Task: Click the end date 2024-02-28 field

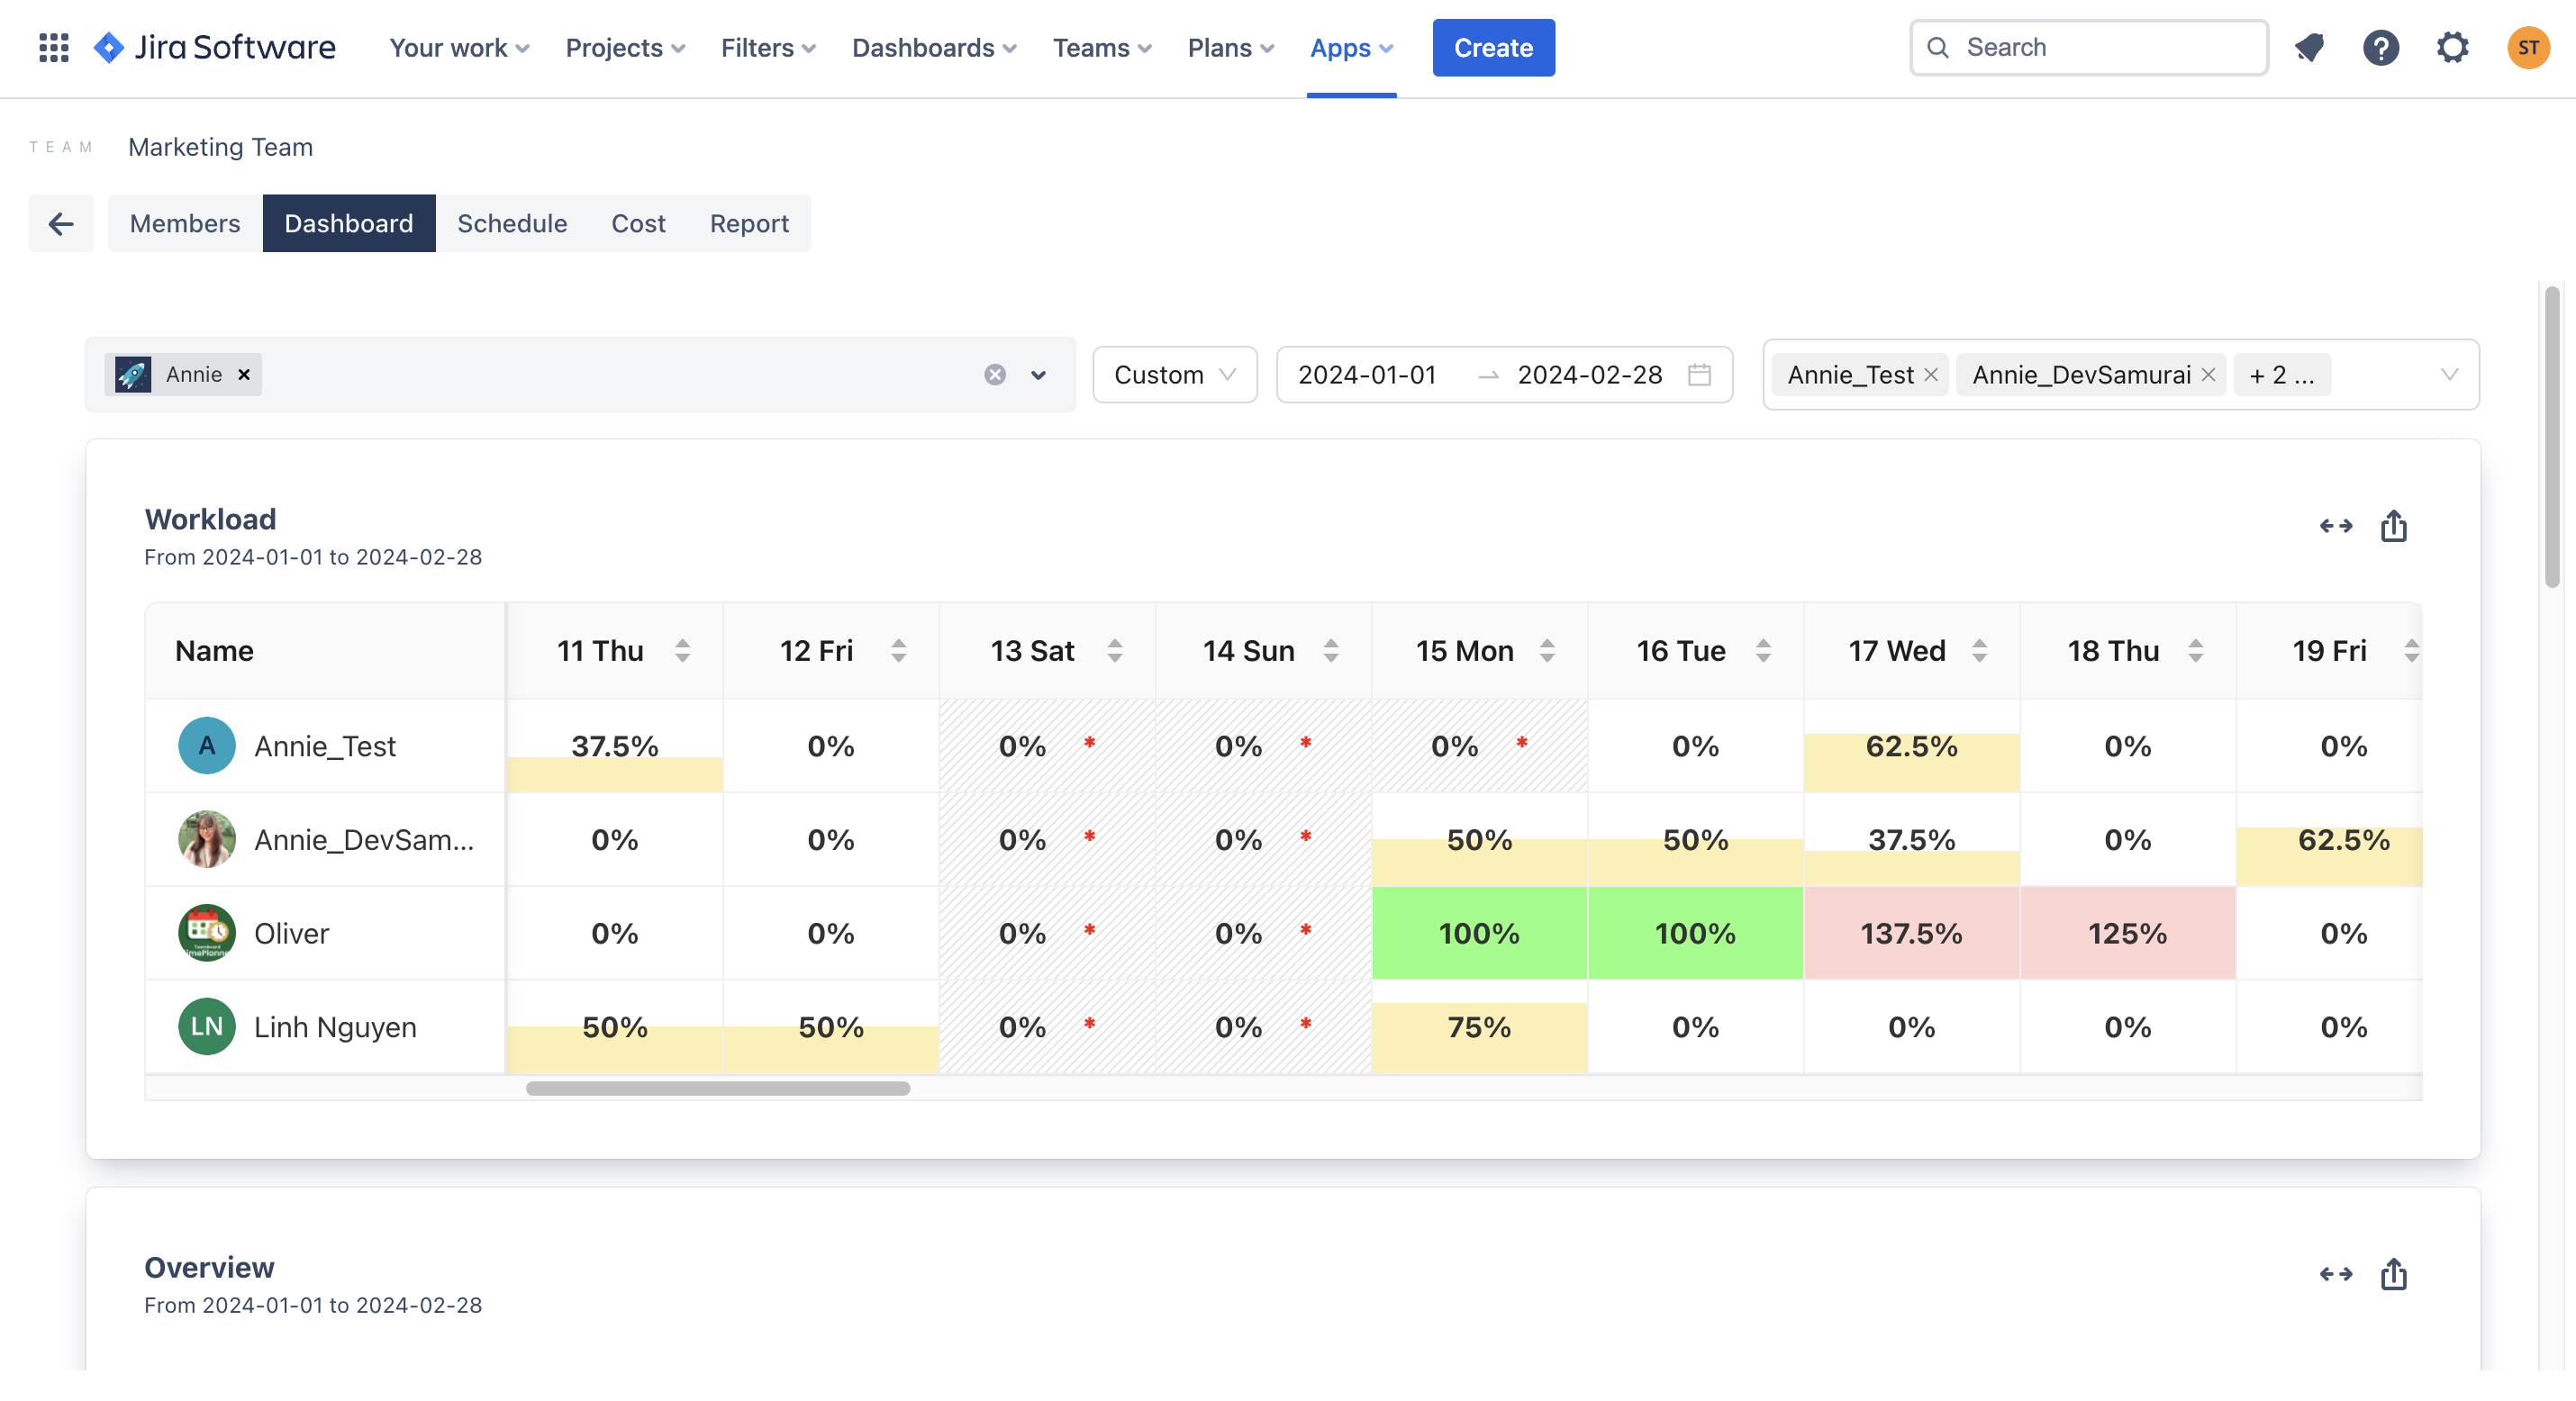Action: (1590, 375)
